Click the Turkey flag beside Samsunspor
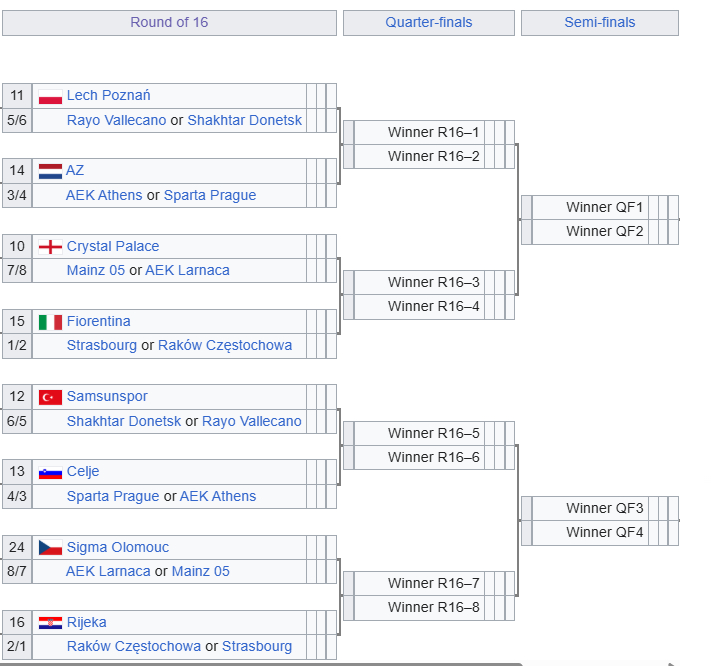Image resolution: width=711 pixels, height=666 pixels. 50,397
